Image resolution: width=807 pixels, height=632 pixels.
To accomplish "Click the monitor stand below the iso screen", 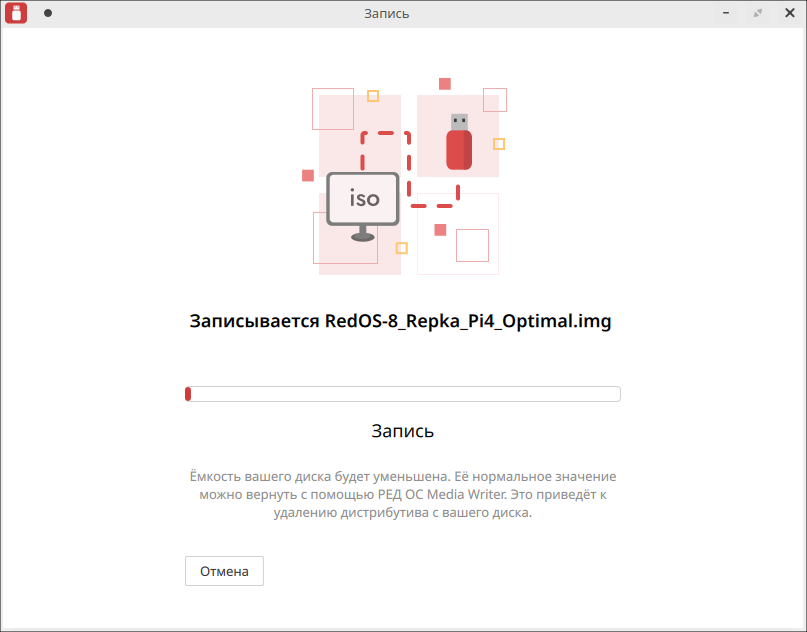I will click(x=363, y=235).
